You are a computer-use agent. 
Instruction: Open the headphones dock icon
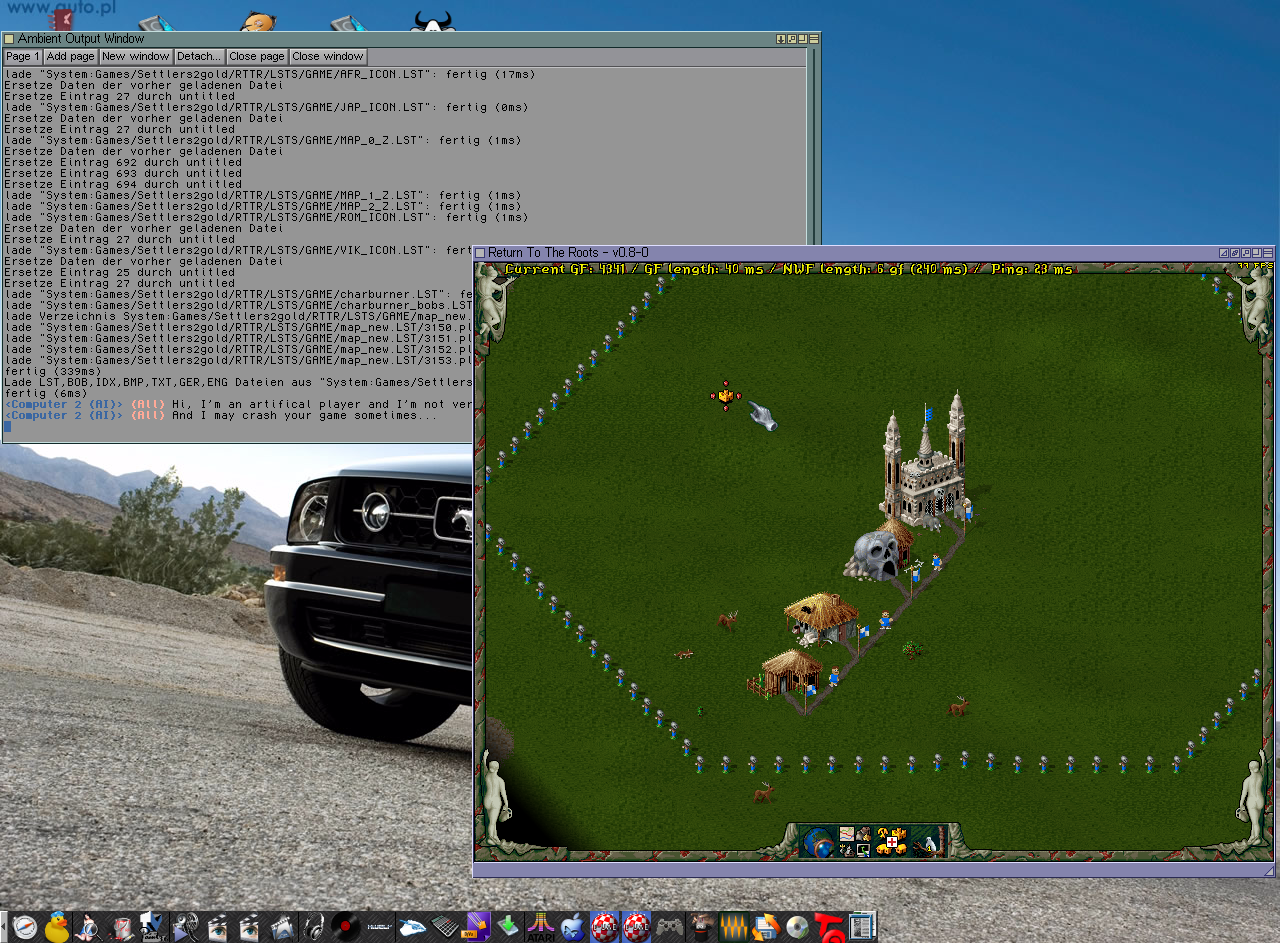click(313, 926)
